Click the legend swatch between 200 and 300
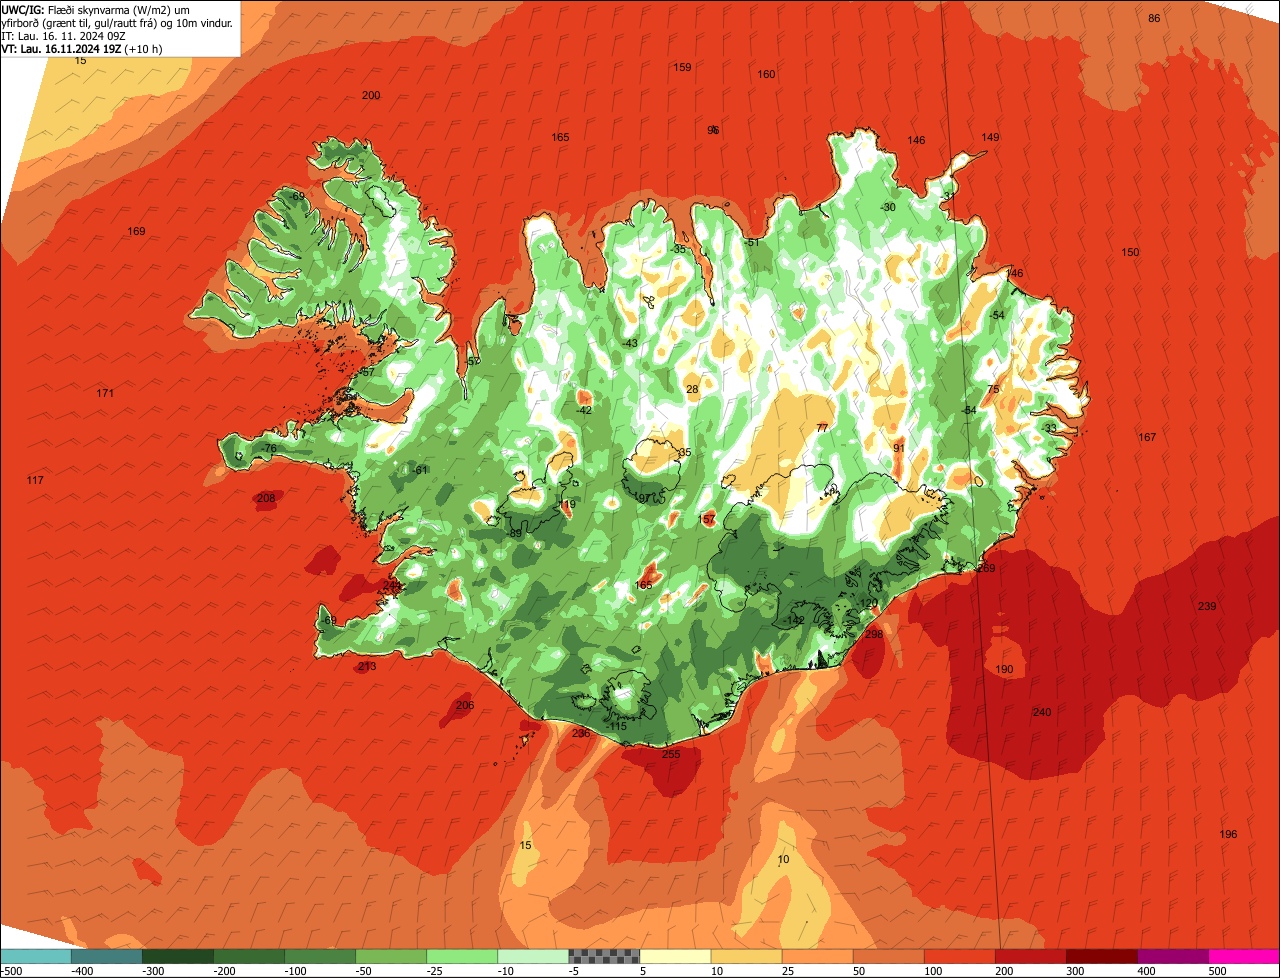Viewport: 1280px width, 978px height. pyautogui.click(x=1030, y=956)
